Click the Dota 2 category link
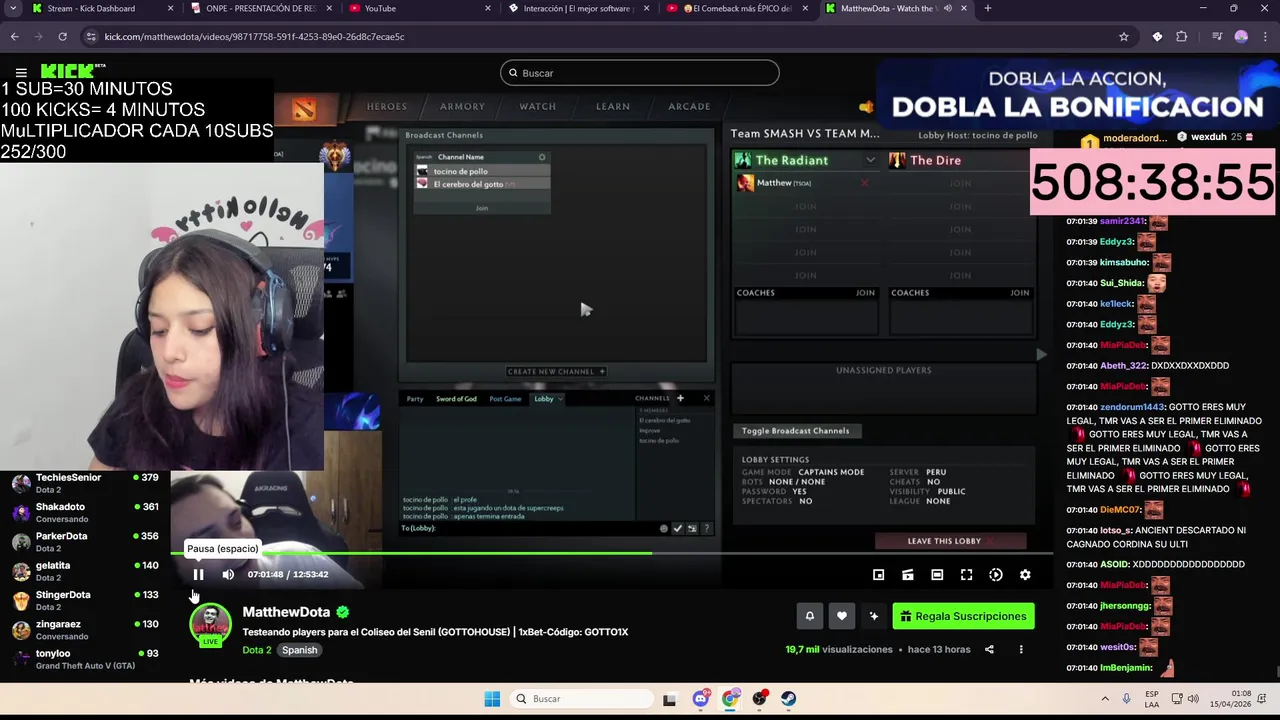The image size is (1280, 720). [x=257, y=650]
